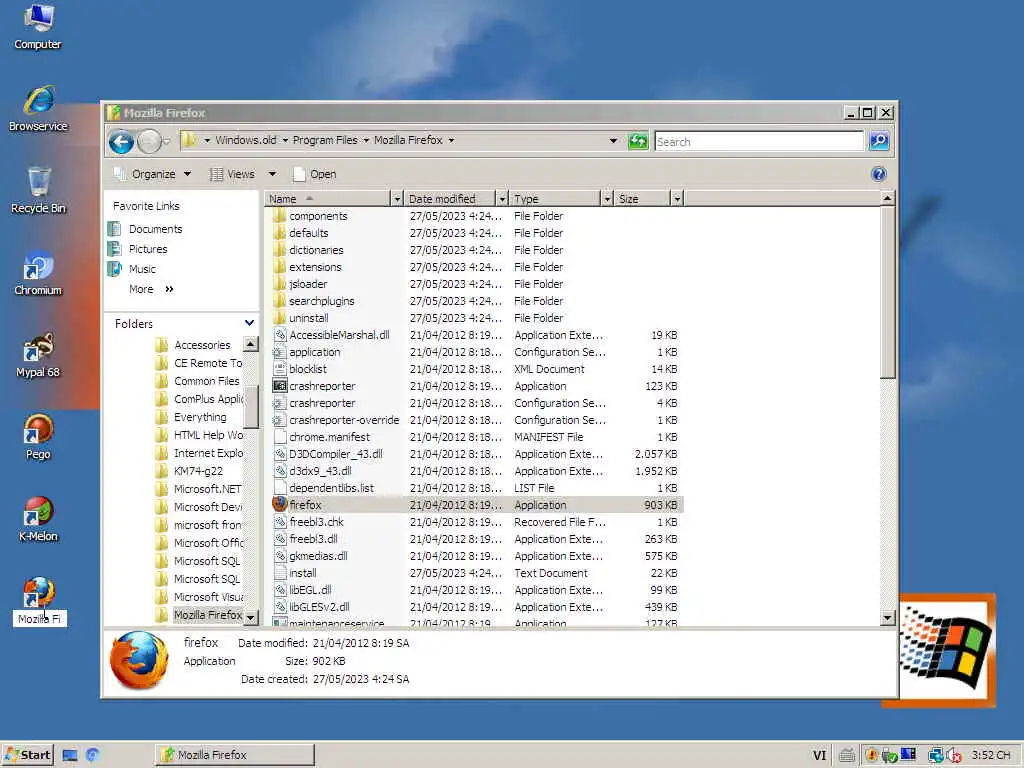Click the Show Desktop quick launch icon

[x=70, y=755]
